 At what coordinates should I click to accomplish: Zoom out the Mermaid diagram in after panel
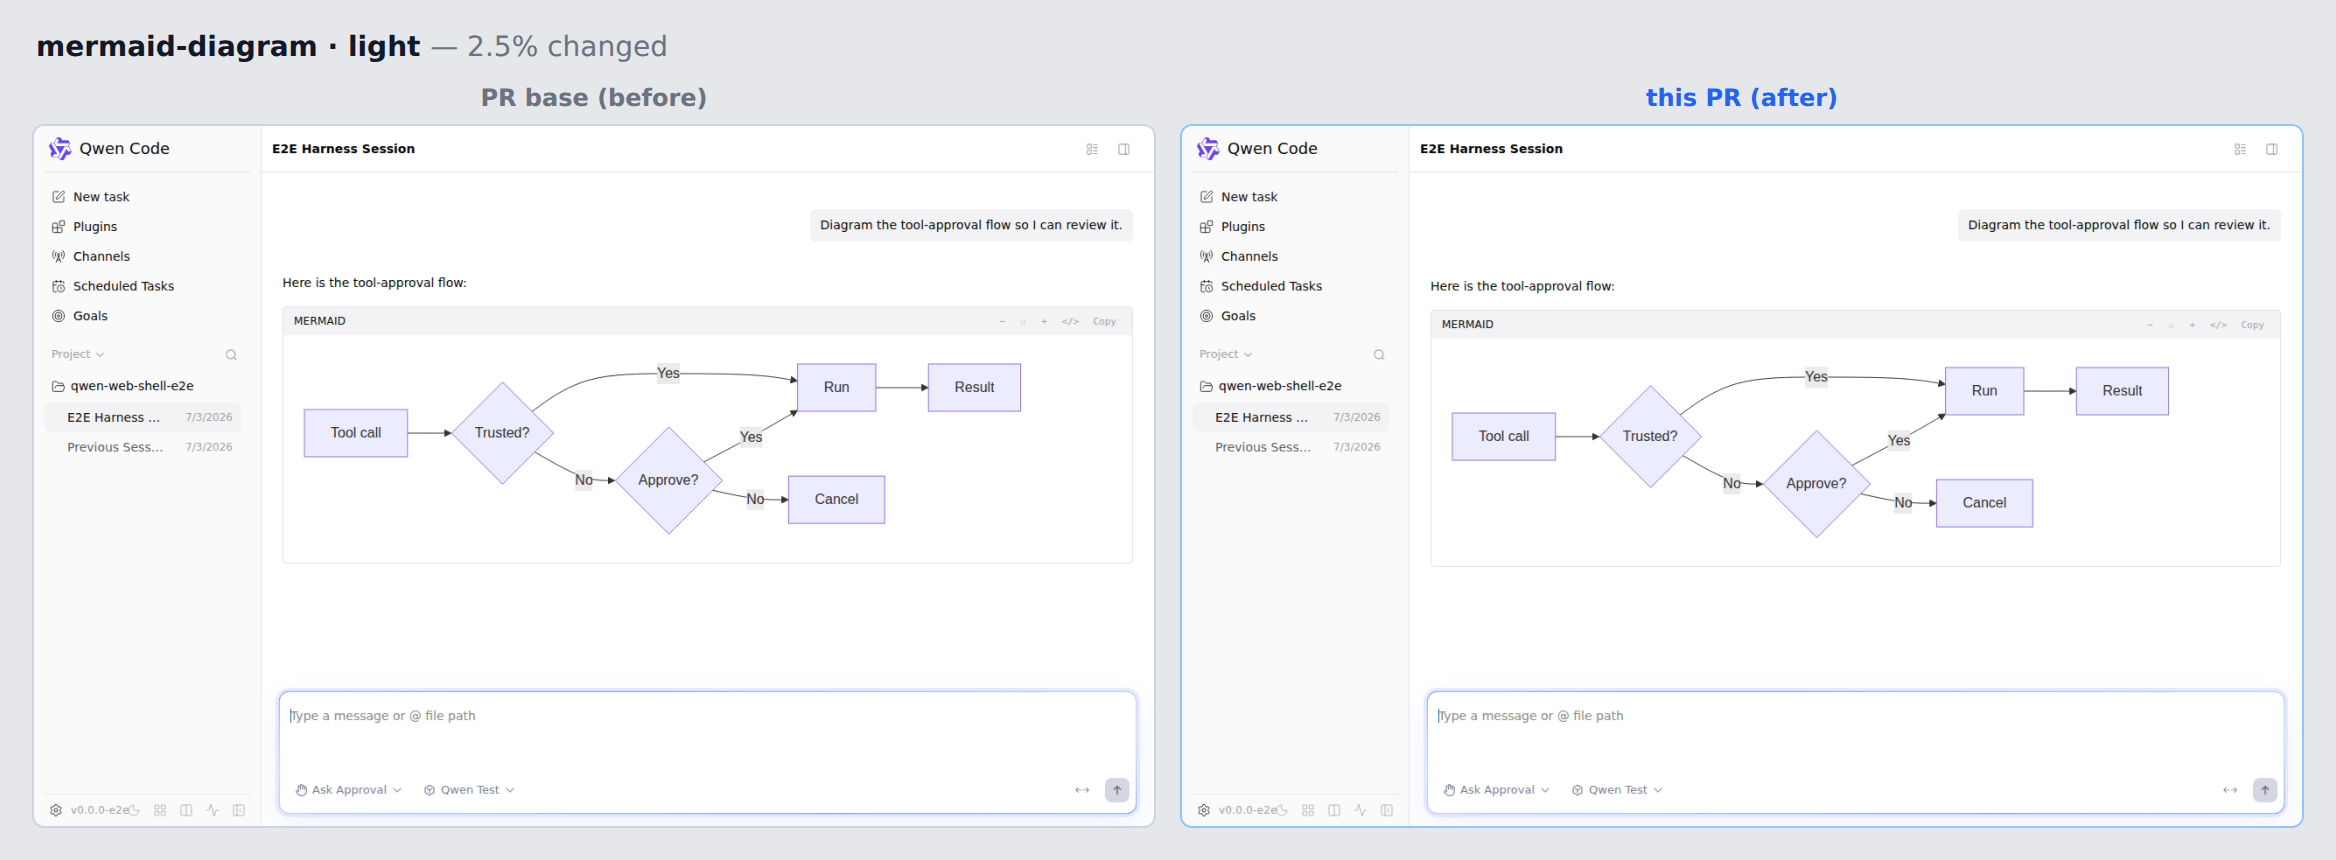tap(2150, 325)
